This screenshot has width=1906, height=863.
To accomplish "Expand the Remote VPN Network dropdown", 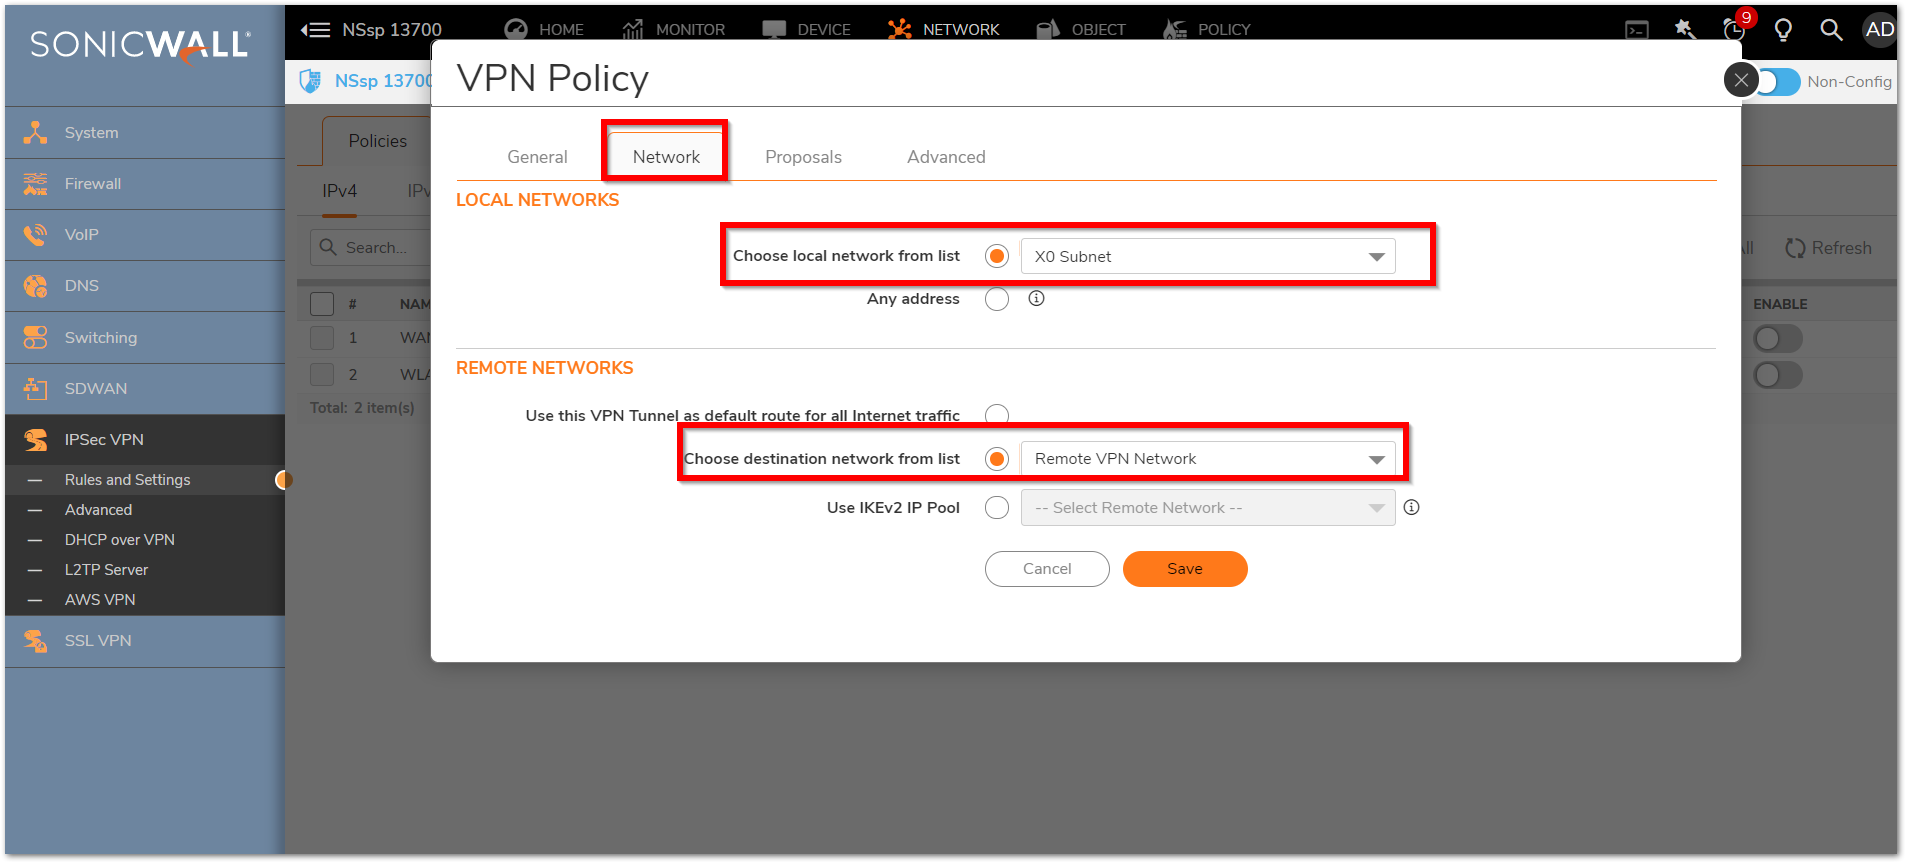I will point(1207,459).
